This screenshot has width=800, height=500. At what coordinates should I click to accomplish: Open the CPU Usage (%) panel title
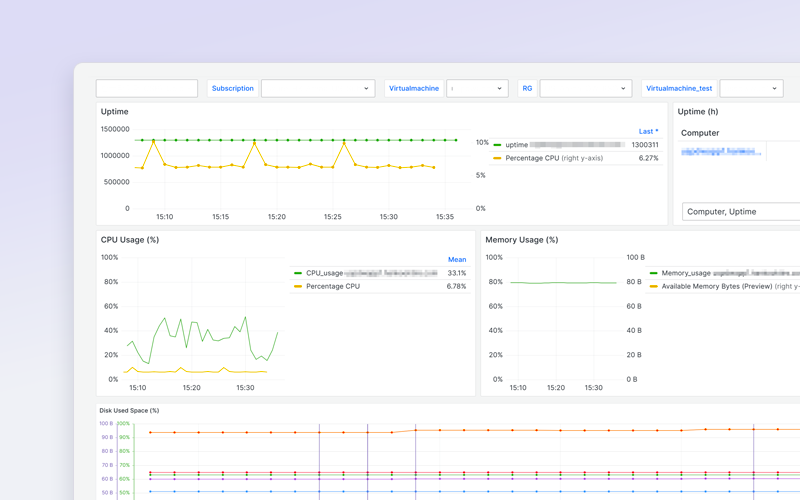(x=130, y=240)
